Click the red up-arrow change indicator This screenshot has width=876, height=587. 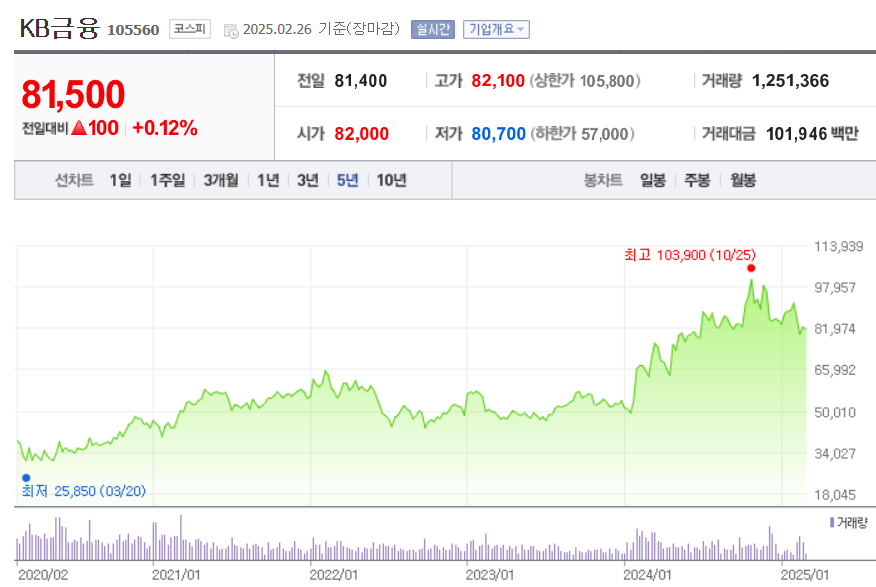[79, 128]
